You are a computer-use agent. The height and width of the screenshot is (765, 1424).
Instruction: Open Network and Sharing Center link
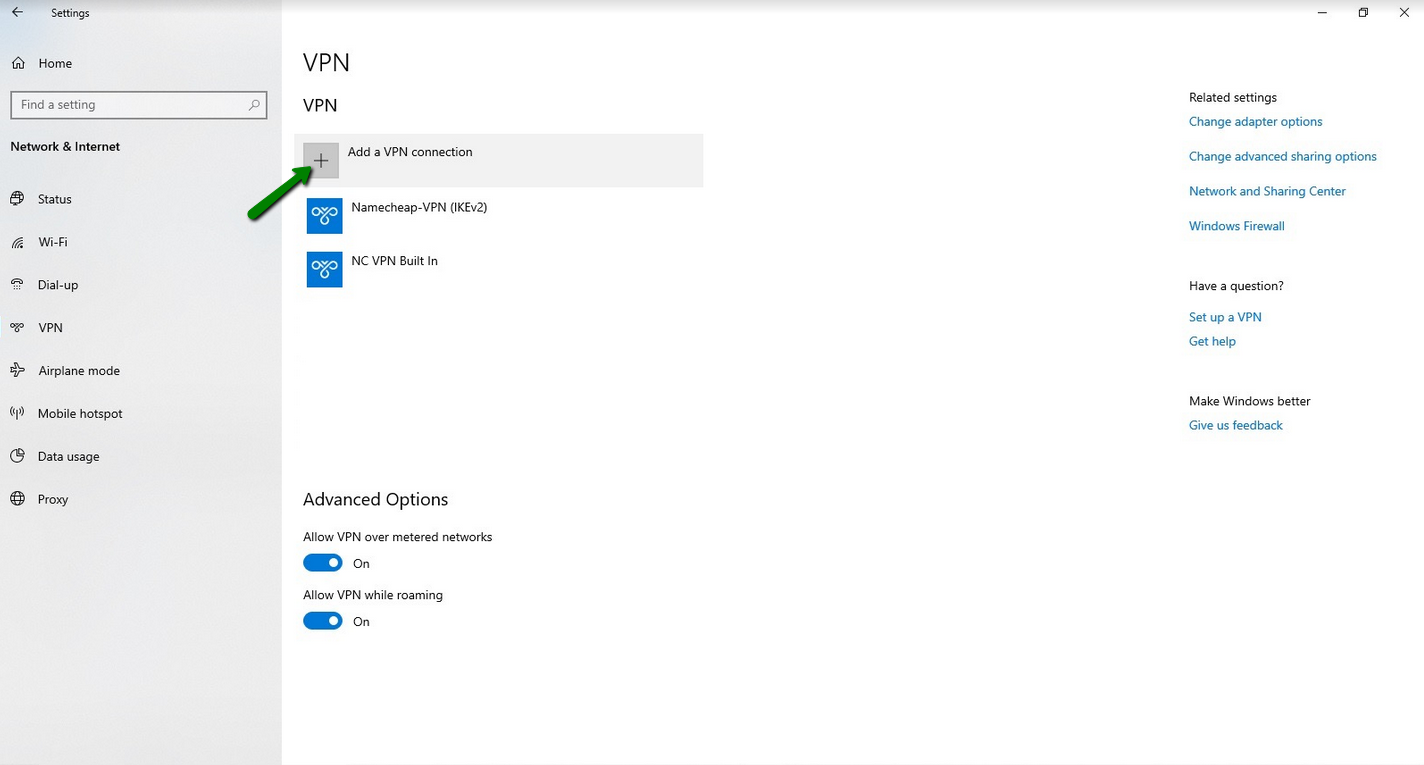coord(1267,192)
